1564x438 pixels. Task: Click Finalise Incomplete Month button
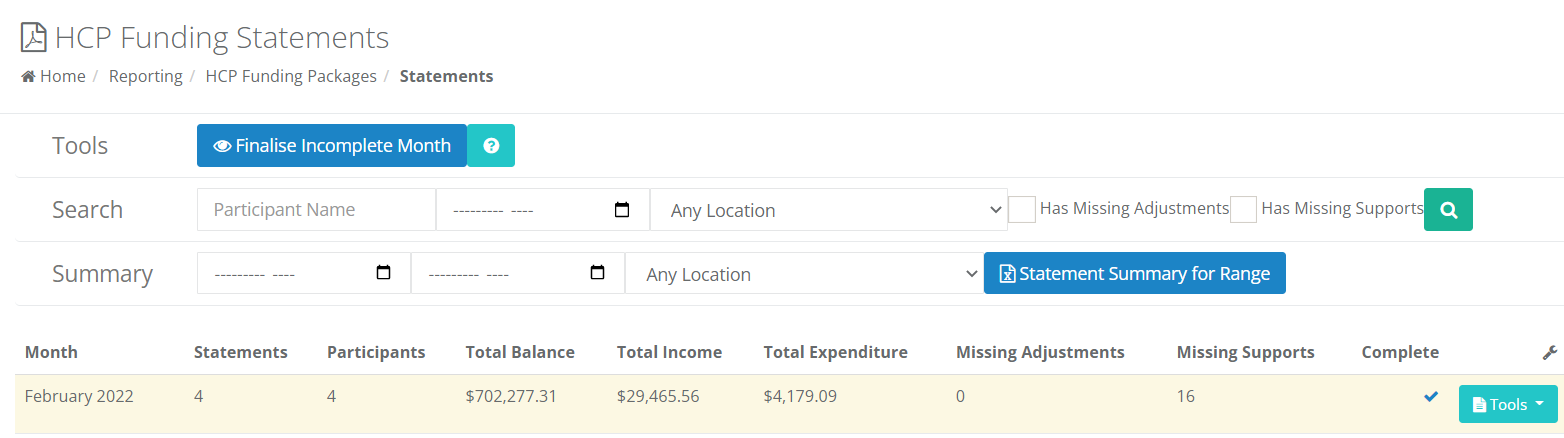point(332,146)
